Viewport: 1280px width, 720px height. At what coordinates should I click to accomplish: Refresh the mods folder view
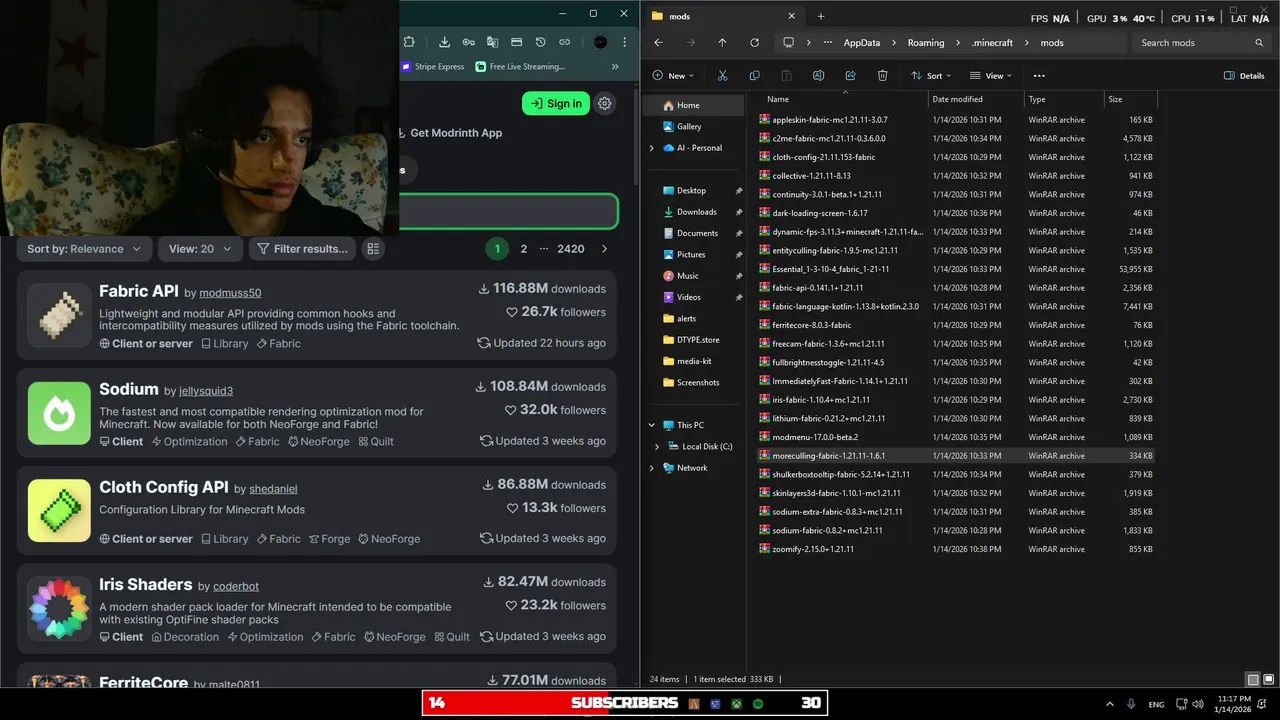click(x=754, y=43)
